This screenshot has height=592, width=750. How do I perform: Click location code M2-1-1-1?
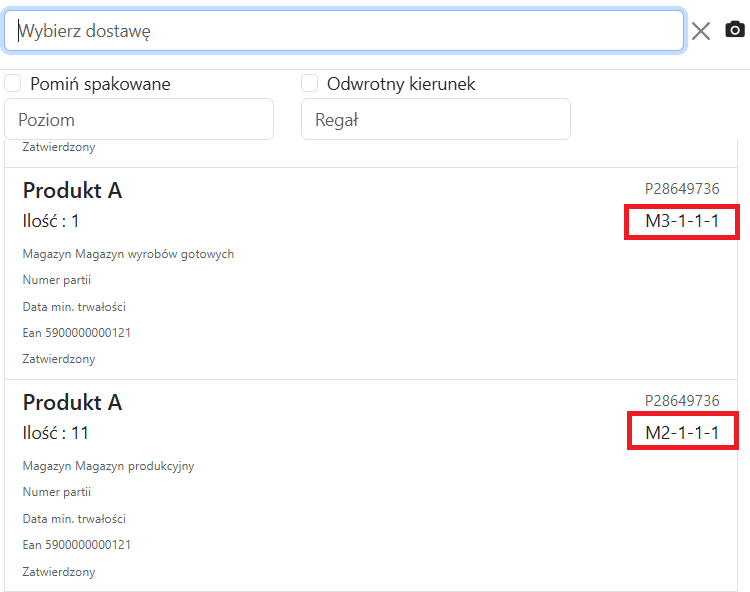tap(682, 433)
